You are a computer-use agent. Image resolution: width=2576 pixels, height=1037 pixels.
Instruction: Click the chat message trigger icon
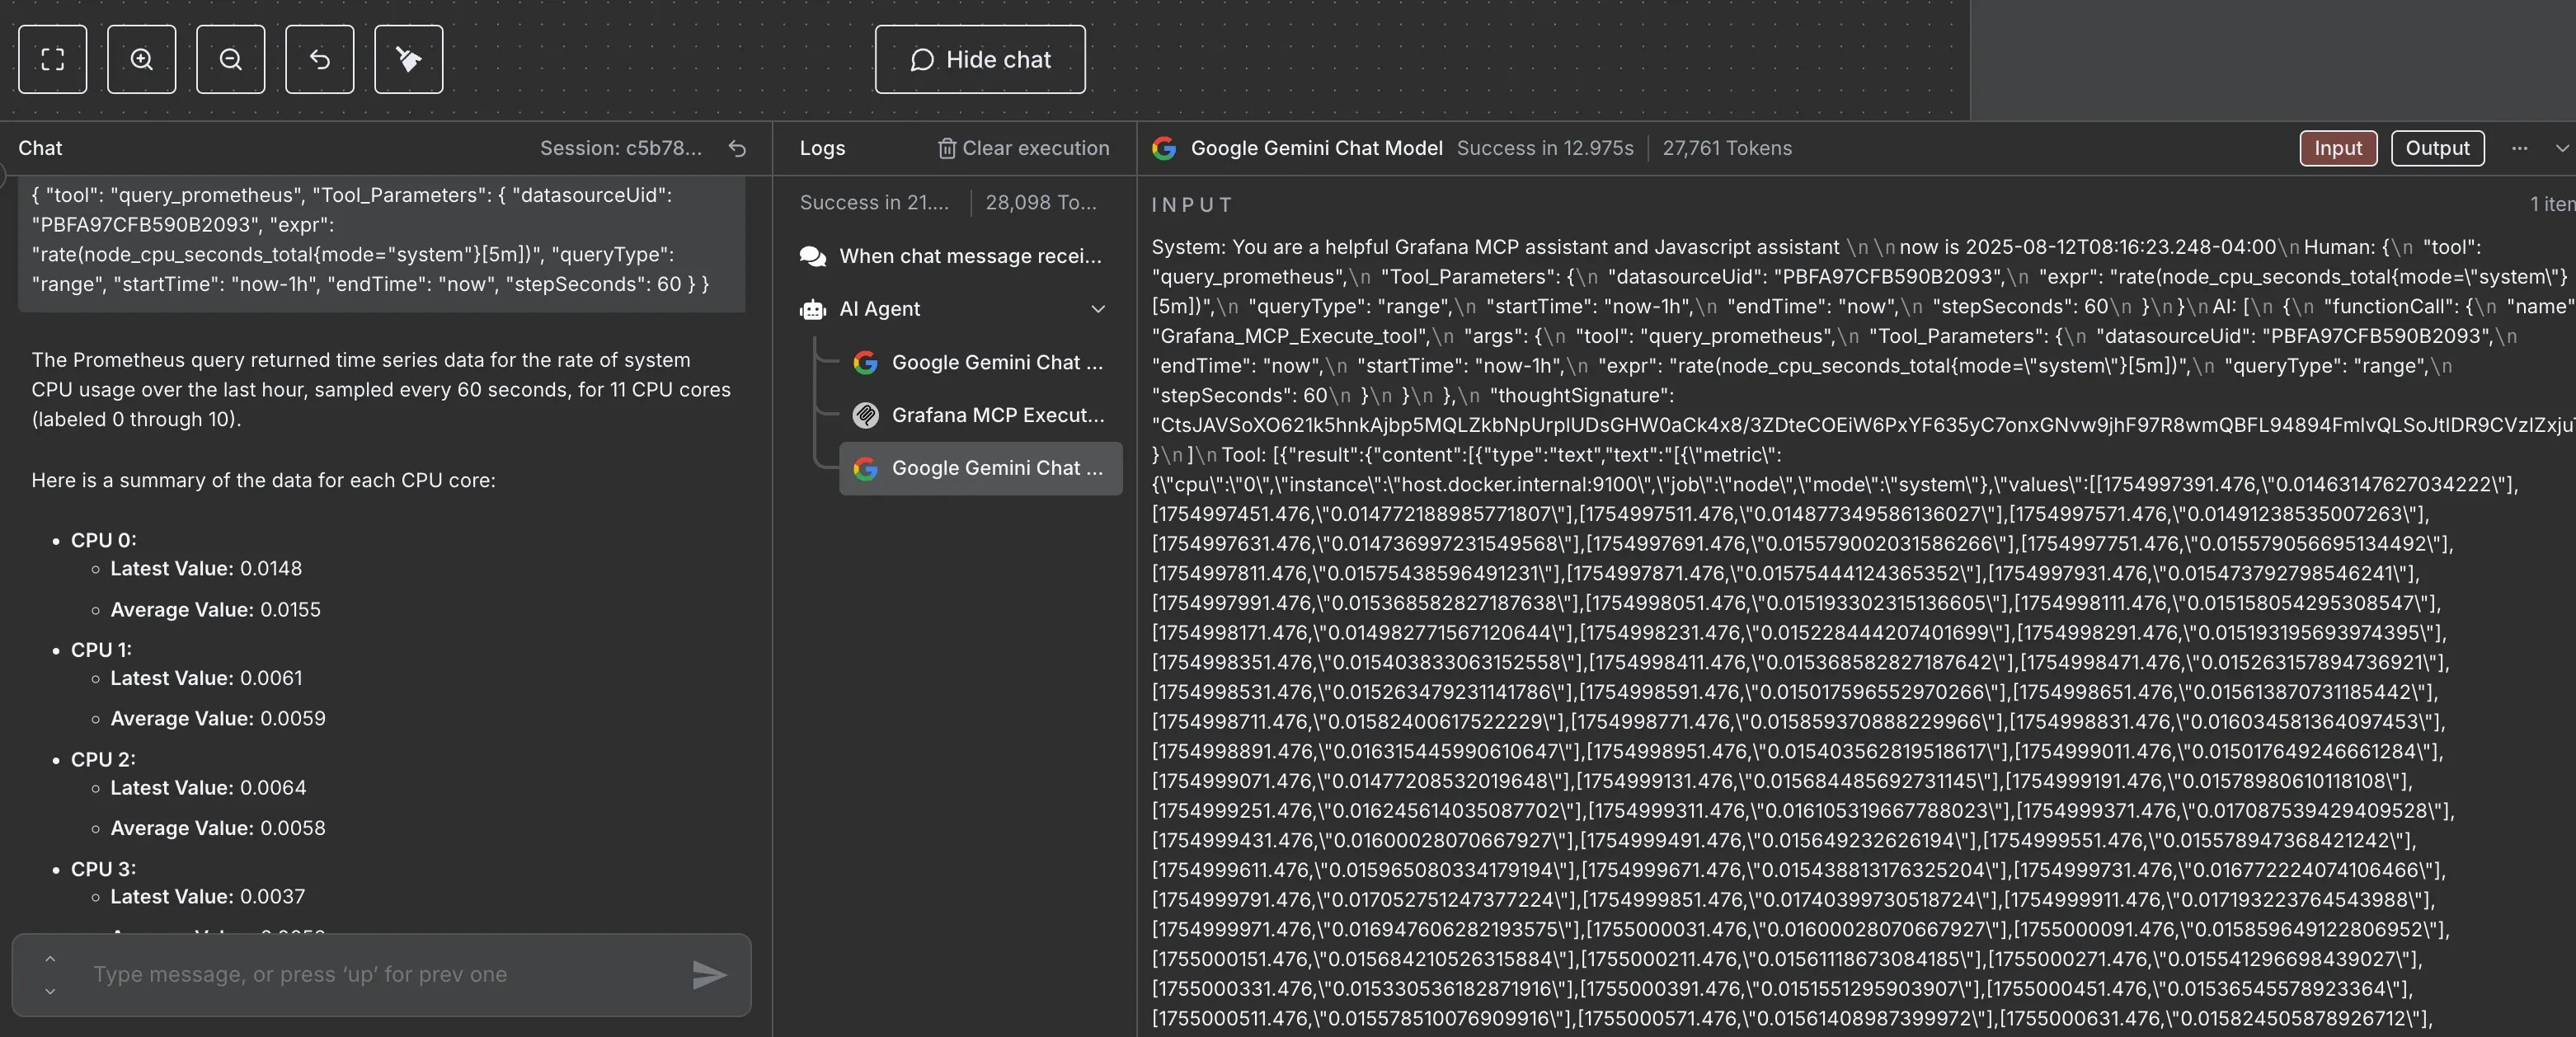pos(813,257)
